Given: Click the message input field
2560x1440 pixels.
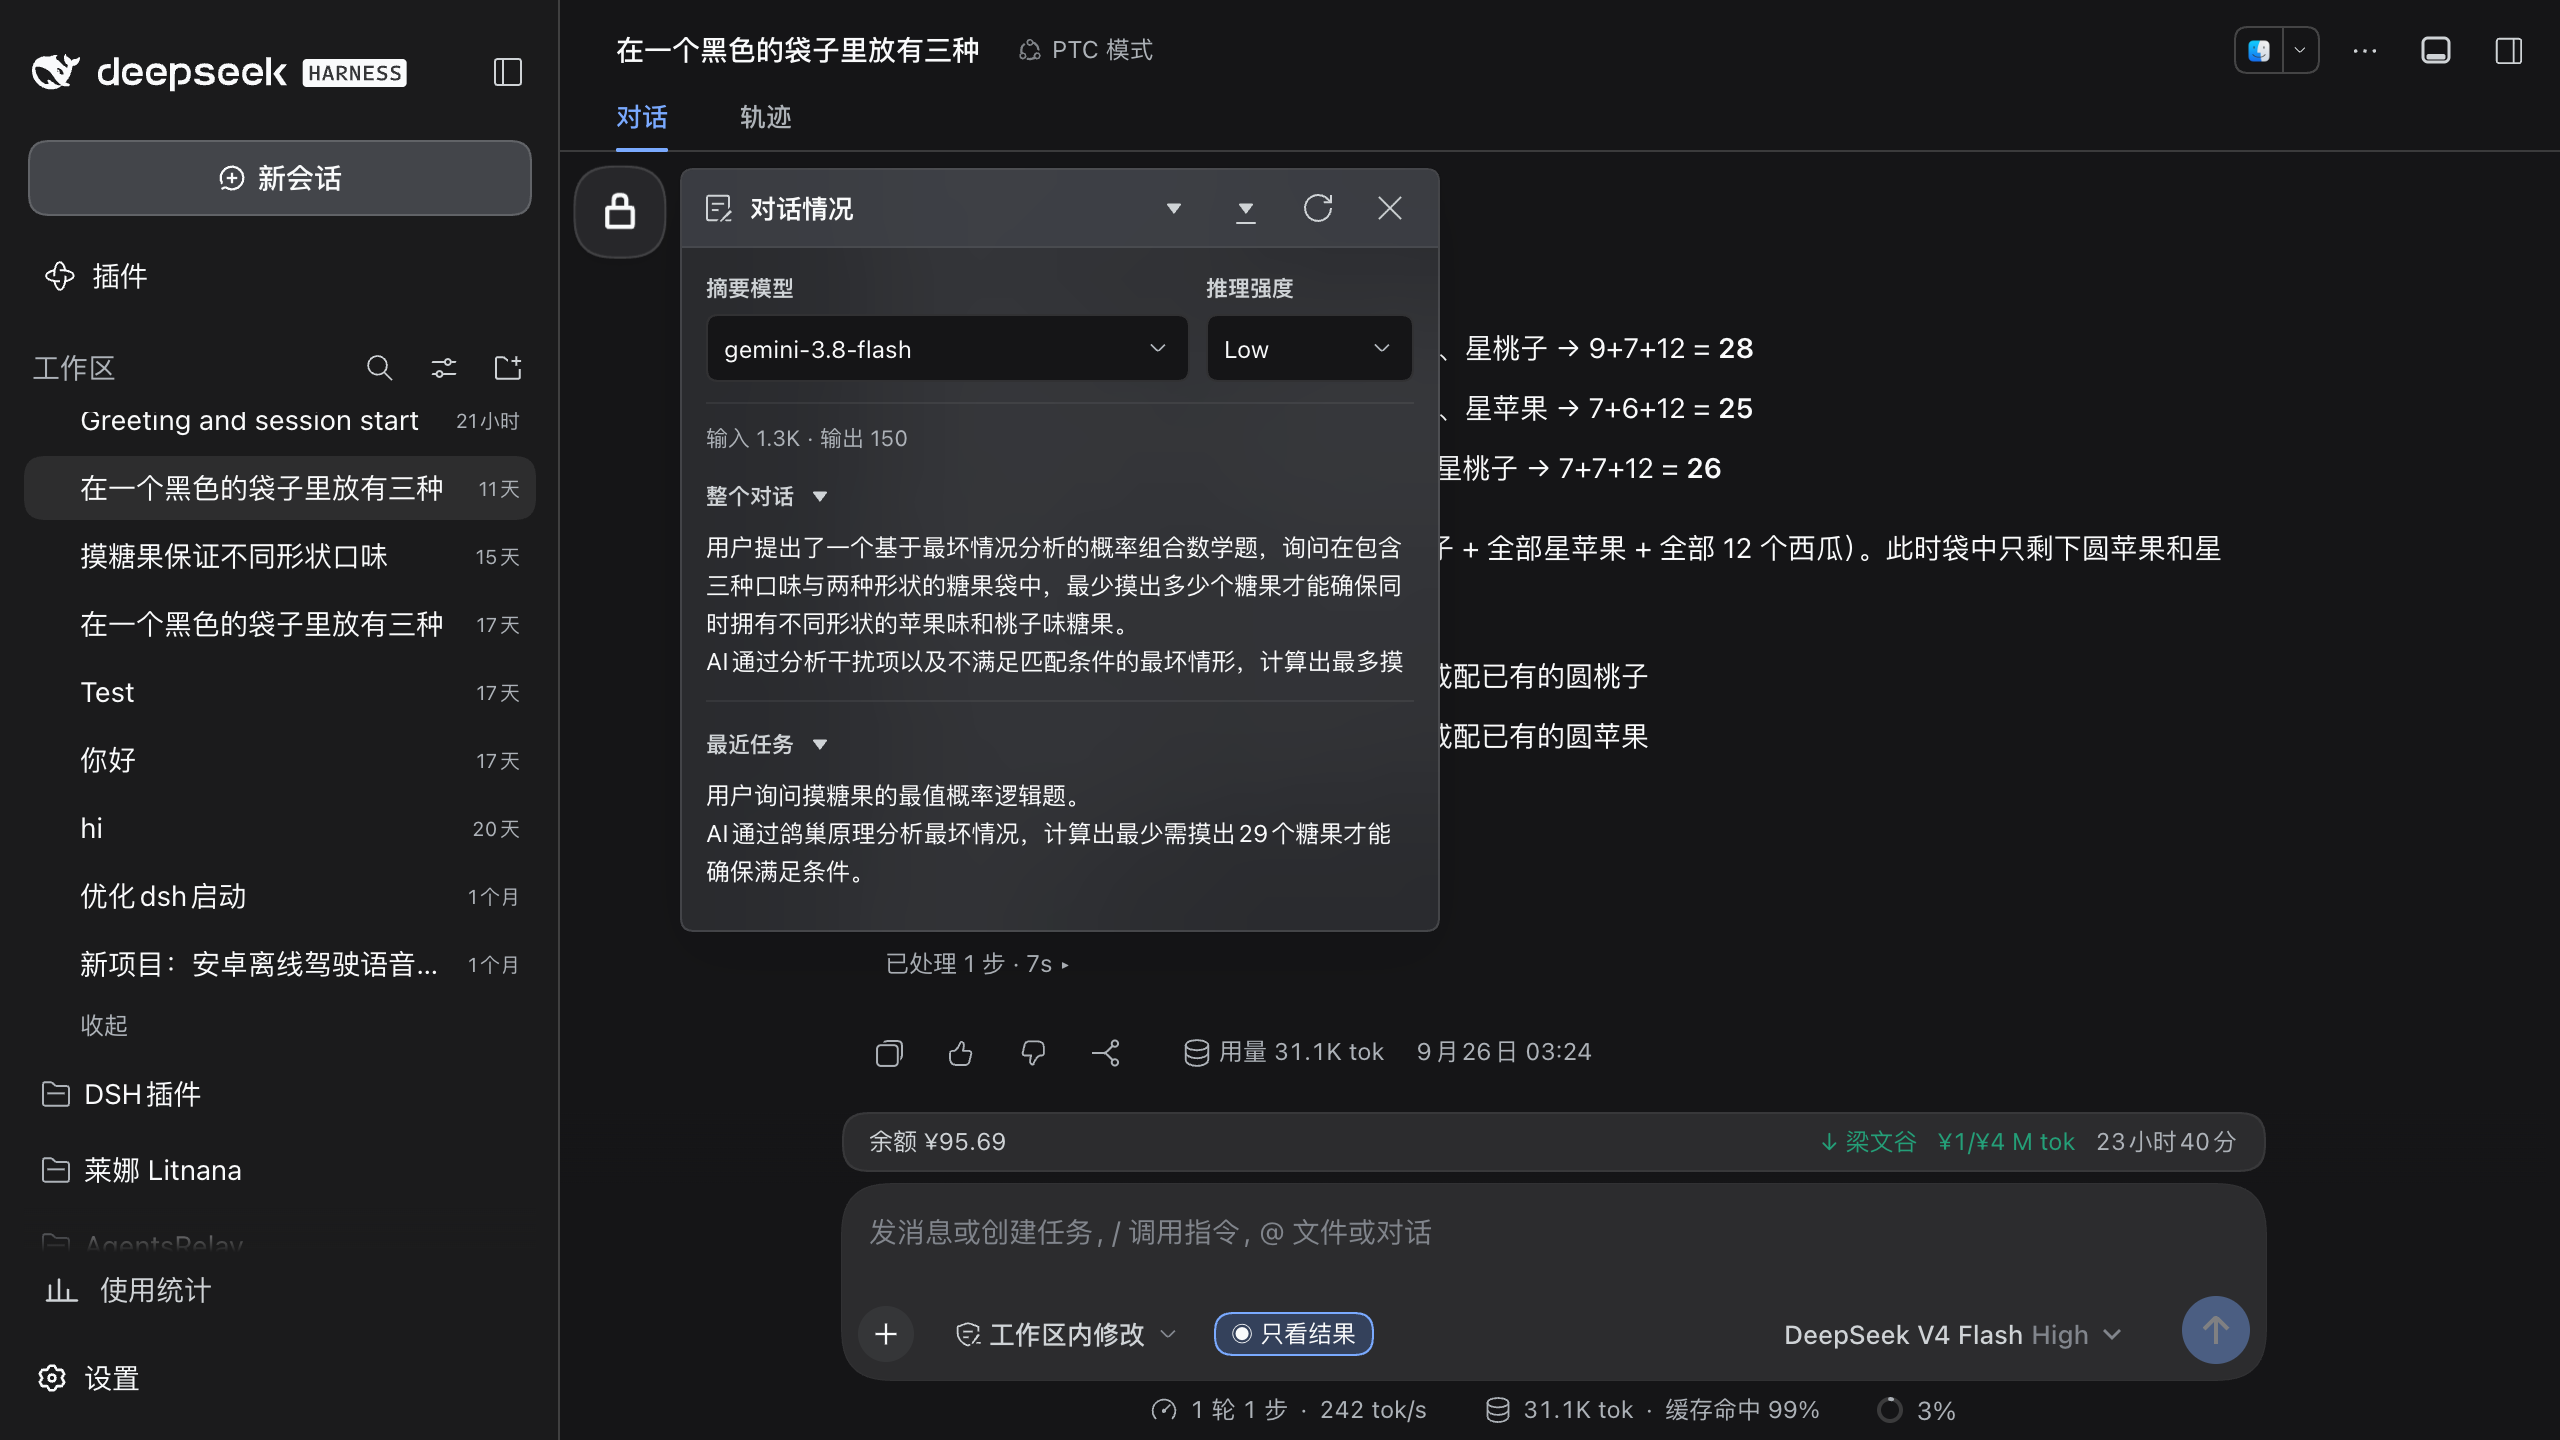Looking at the screenshot, I should pos(1552,1234).
